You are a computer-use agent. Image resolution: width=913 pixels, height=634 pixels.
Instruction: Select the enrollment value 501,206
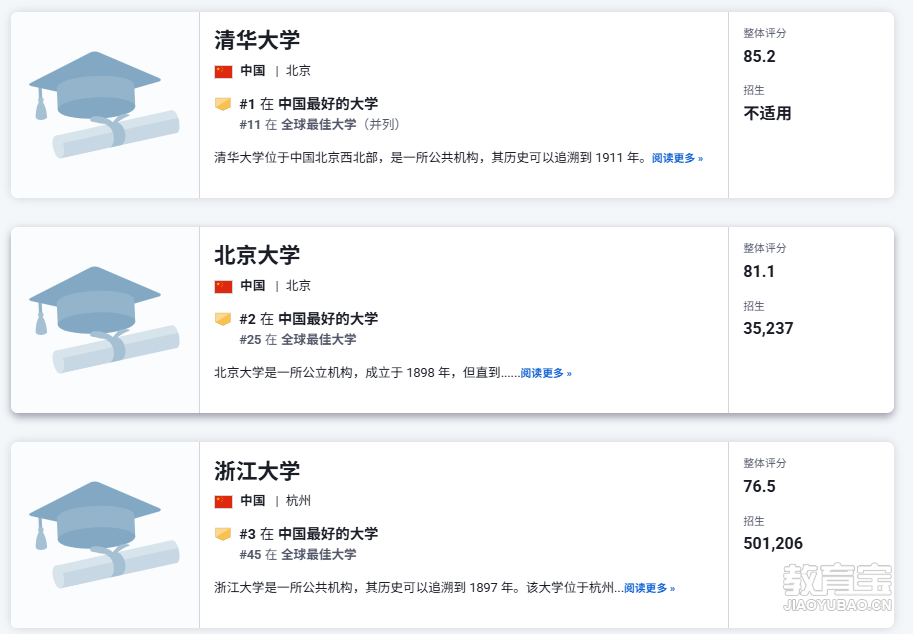(x=773, y=543)
